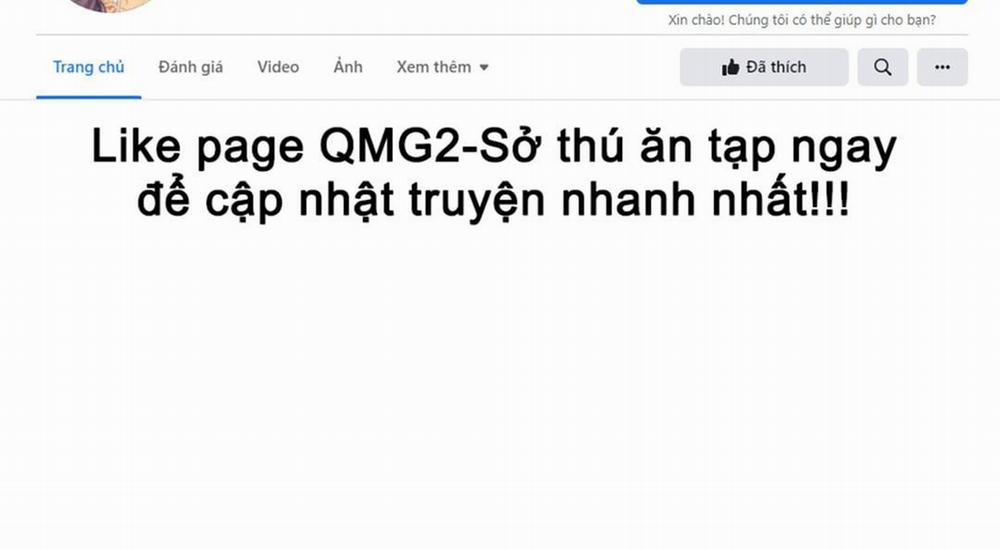The height and width of the screenshot is (550, 1000).
Task: Click the Đã thích button
Action: 764,67
